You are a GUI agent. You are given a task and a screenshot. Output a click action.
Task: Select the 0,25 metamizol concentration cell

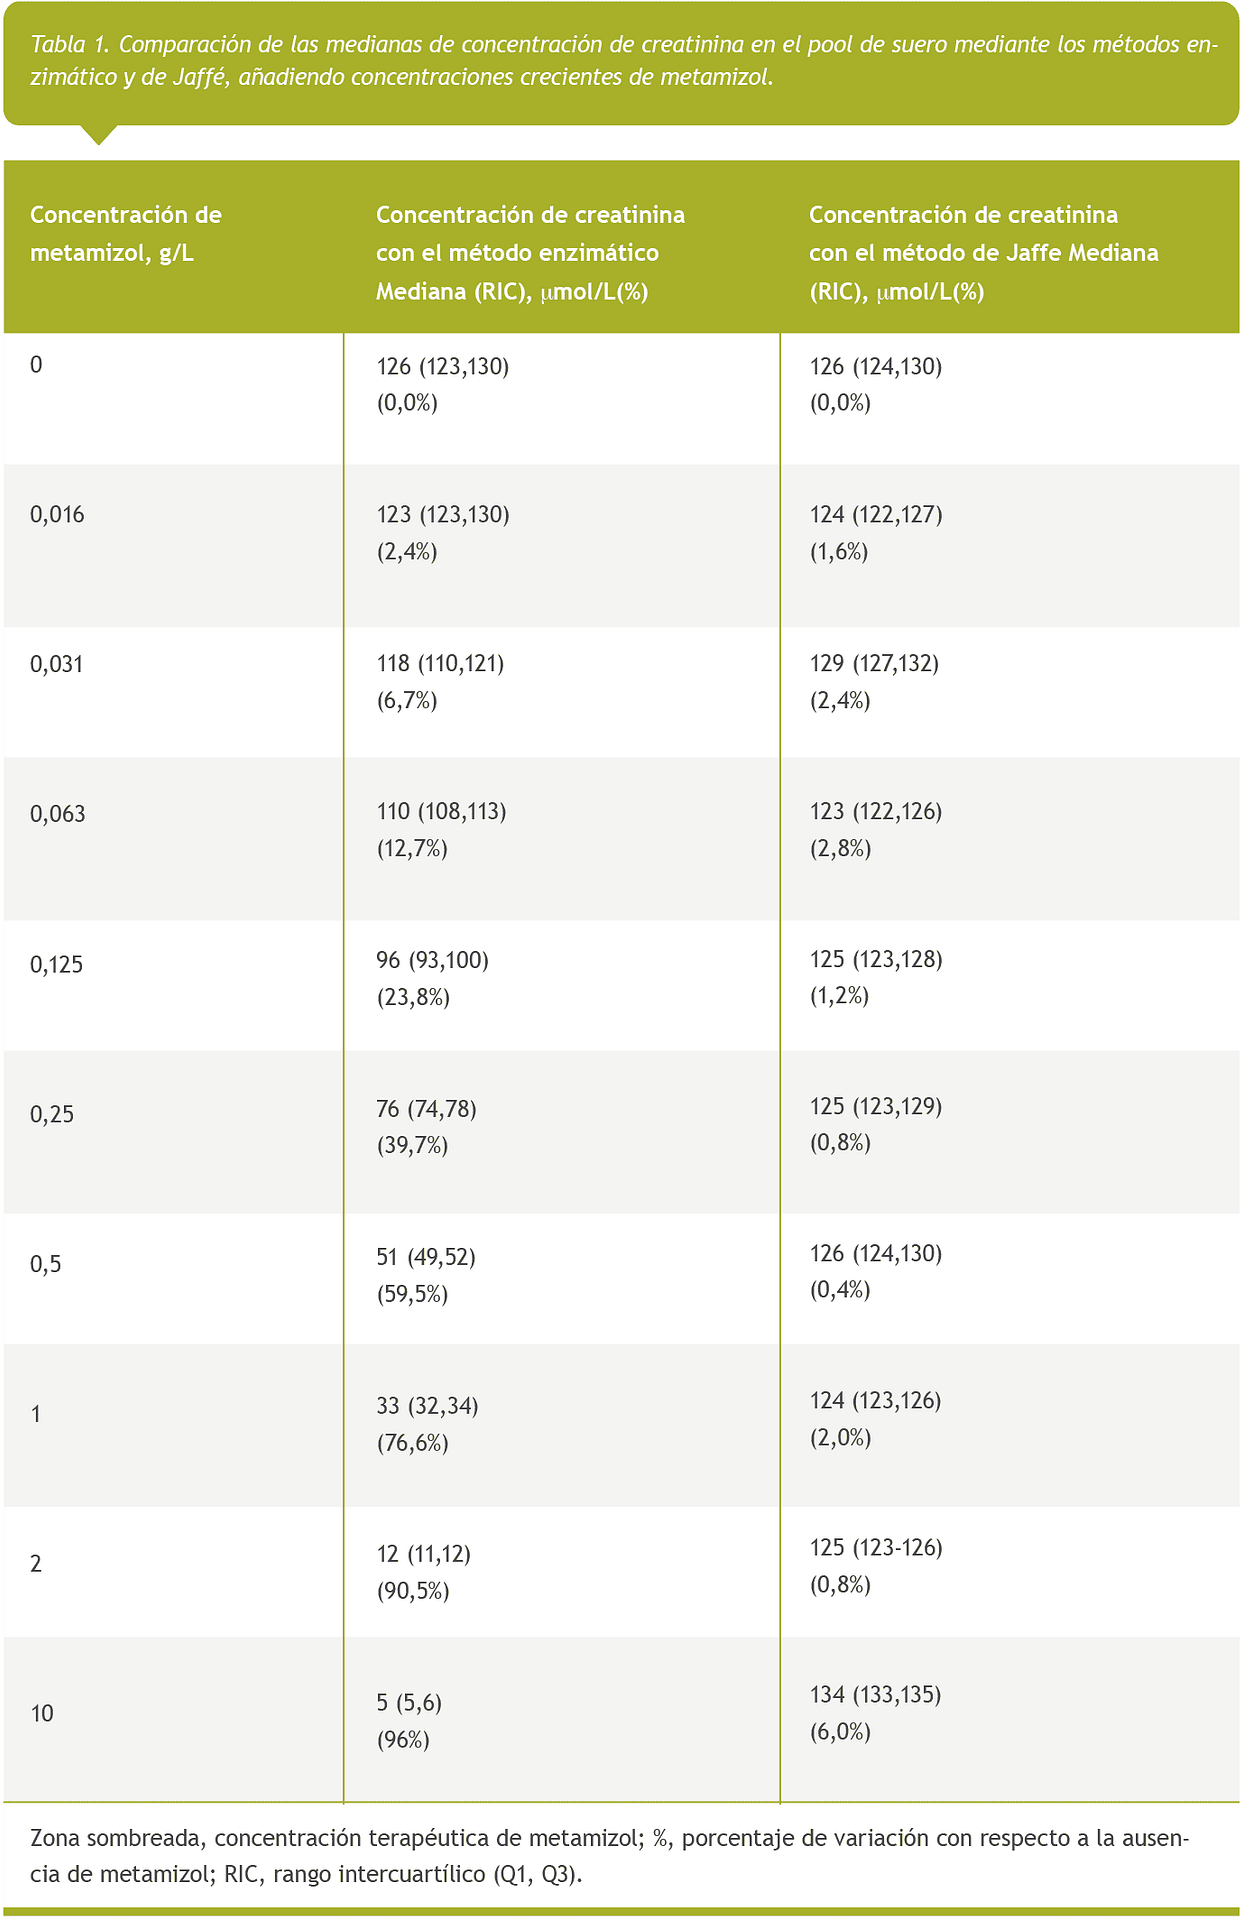click(52, 1115)
